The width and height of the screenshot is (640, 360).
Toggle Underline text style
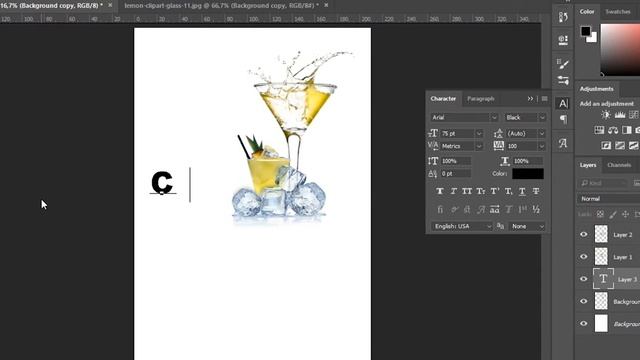[522, 191]
